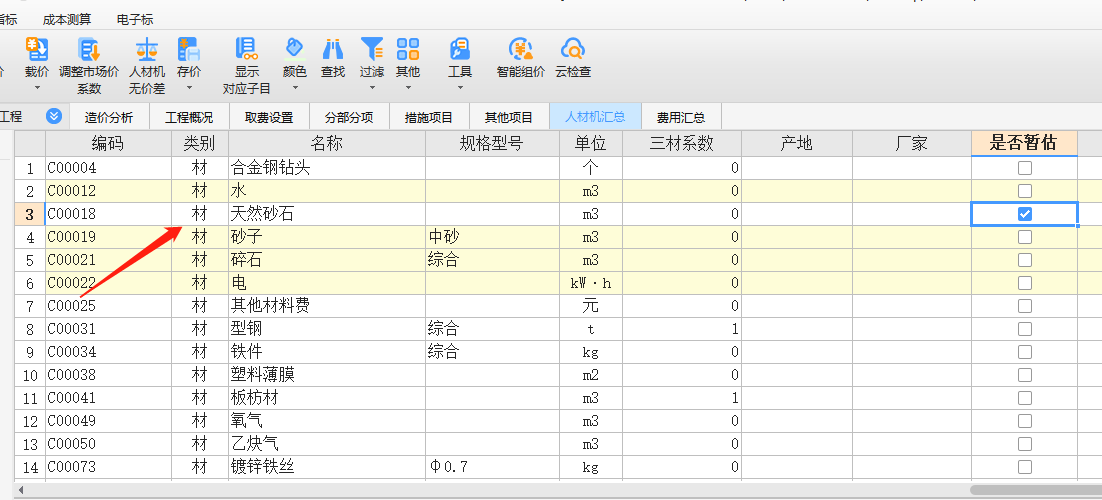Image resolution: width=1102 pixels, height=500 pixels.
Task: Select the 乙炔气 name cell
Action: [x=327, y=444]
